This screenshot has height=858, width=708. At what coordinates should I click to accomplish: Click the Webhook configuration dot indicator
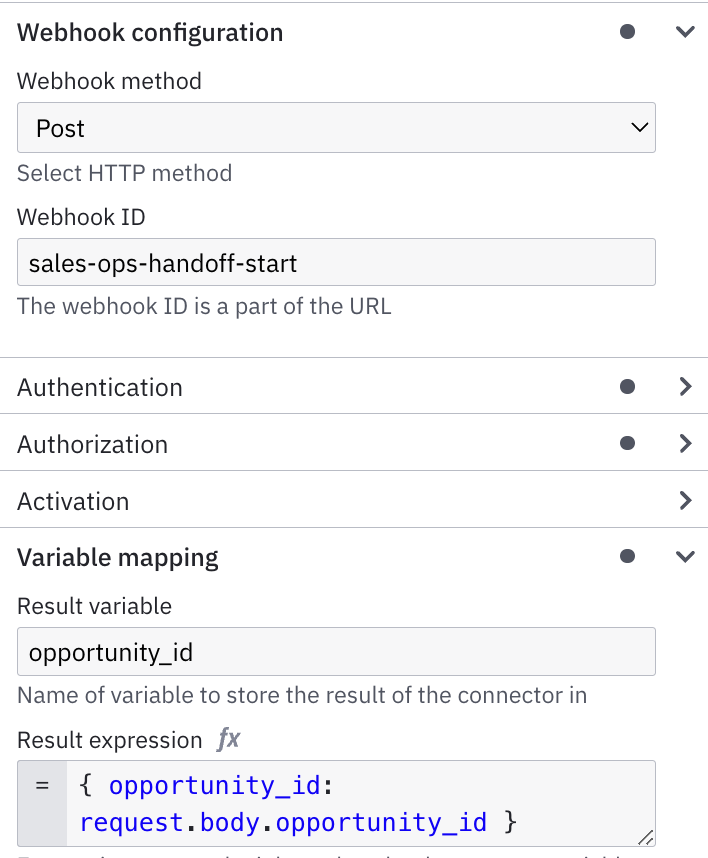[627, 32]
